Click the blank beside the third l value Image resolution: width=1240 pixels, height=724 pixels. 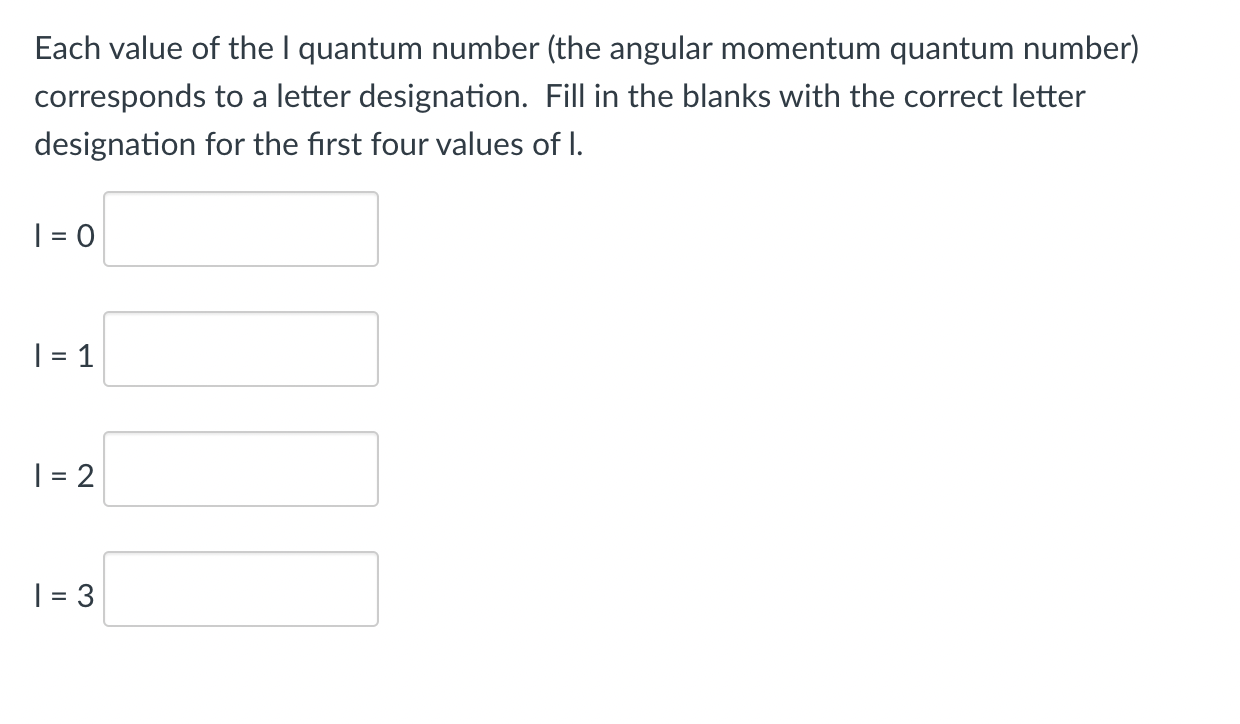tap(240, 469)
